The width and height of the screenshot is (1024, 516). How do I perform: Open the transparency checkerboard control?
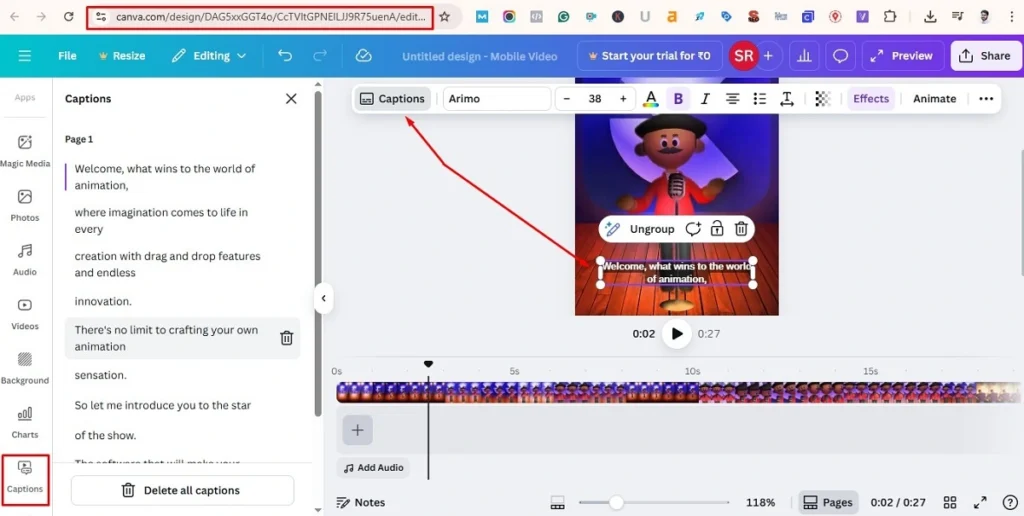point(823,99)
